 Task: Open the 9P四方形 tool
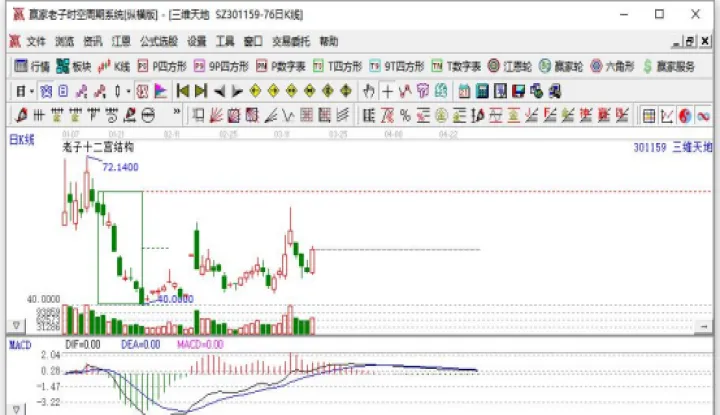pyautogui.click(x=221, y=67)
